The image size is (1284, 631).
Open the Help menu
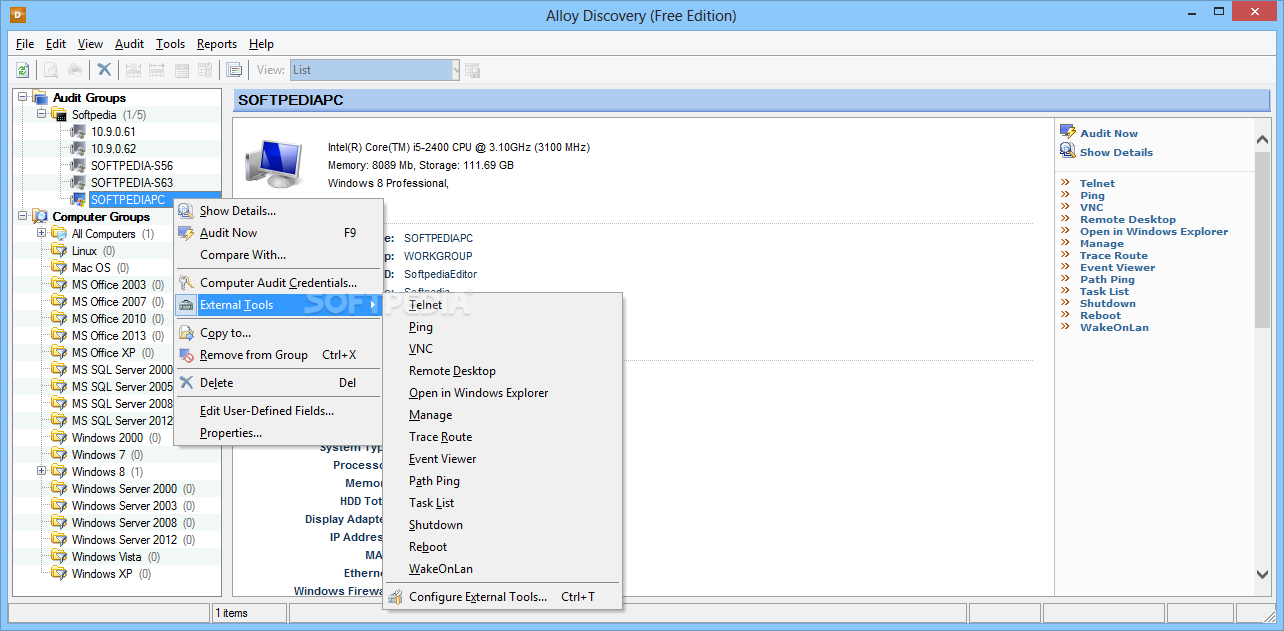coord(261,44)
